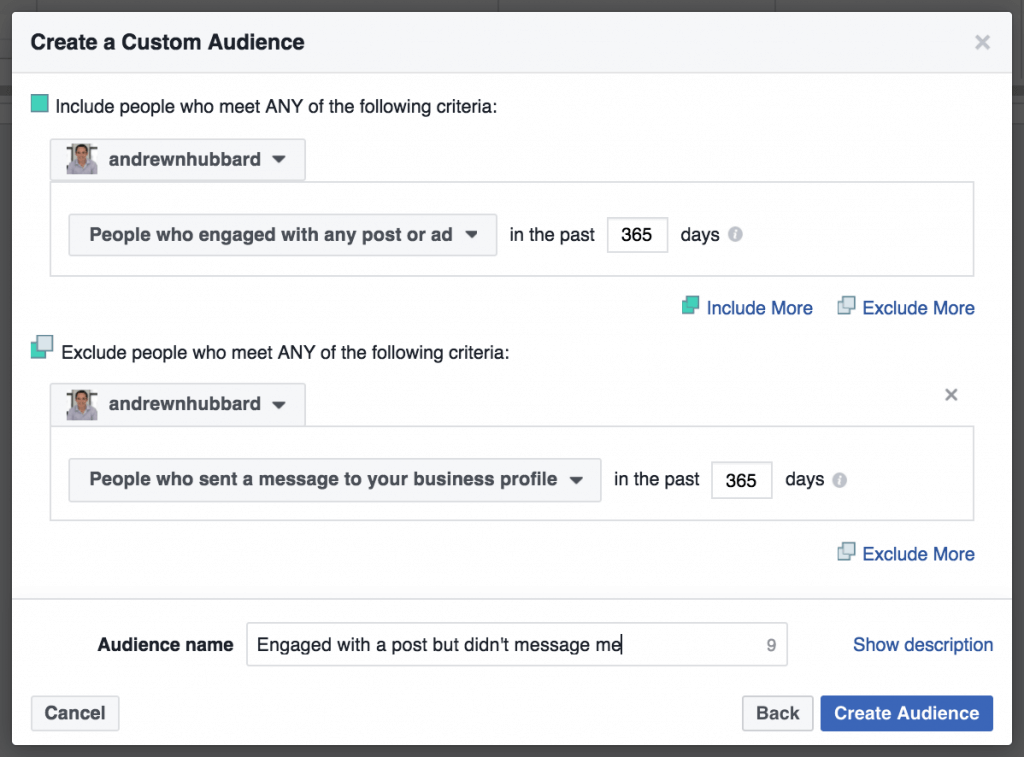Open the "People who sent a message to your business profile" dropdown
Viewport: 1024px width, 757px height.
[x=334, y=479]
